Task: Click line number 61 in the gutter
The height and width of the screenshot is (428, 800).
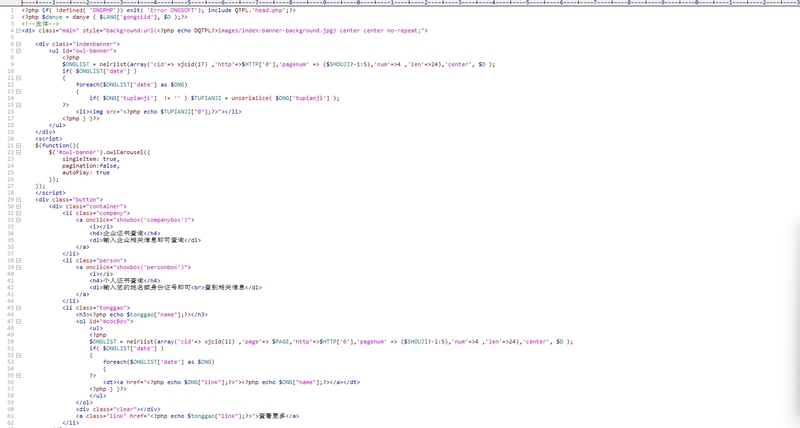Action: click(11, 416)
